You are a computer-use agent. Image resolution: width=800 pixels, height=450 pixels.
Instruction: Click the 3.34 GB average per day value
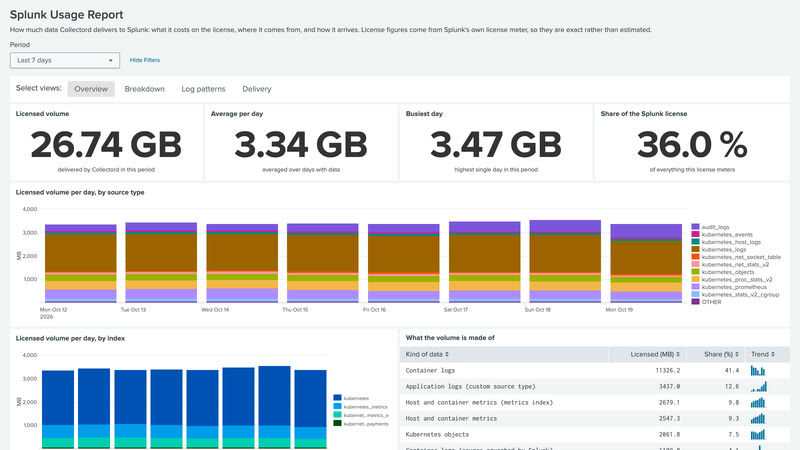[x=301, y=145]
